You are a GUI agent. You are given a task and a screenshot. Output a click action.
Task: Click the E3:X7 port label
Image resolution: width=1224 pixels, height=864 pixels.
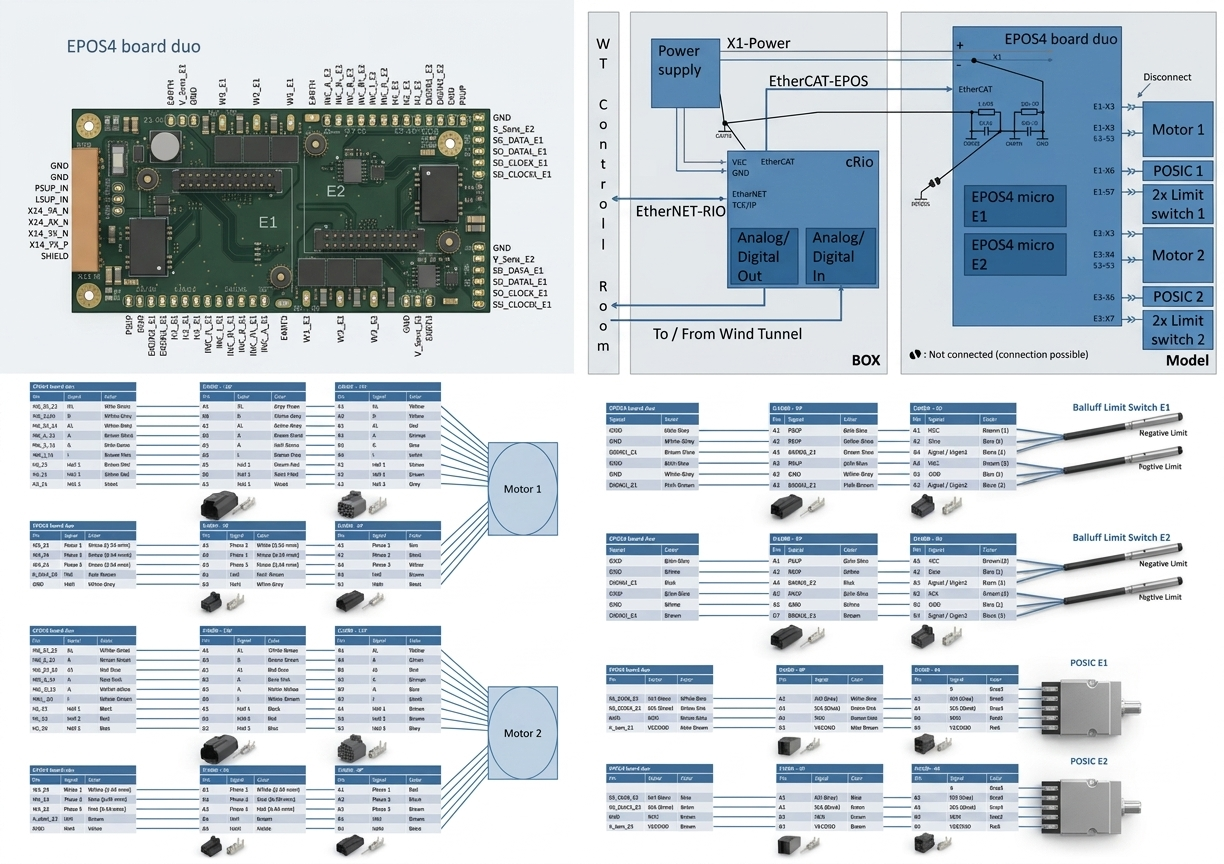coord(1104,318)
